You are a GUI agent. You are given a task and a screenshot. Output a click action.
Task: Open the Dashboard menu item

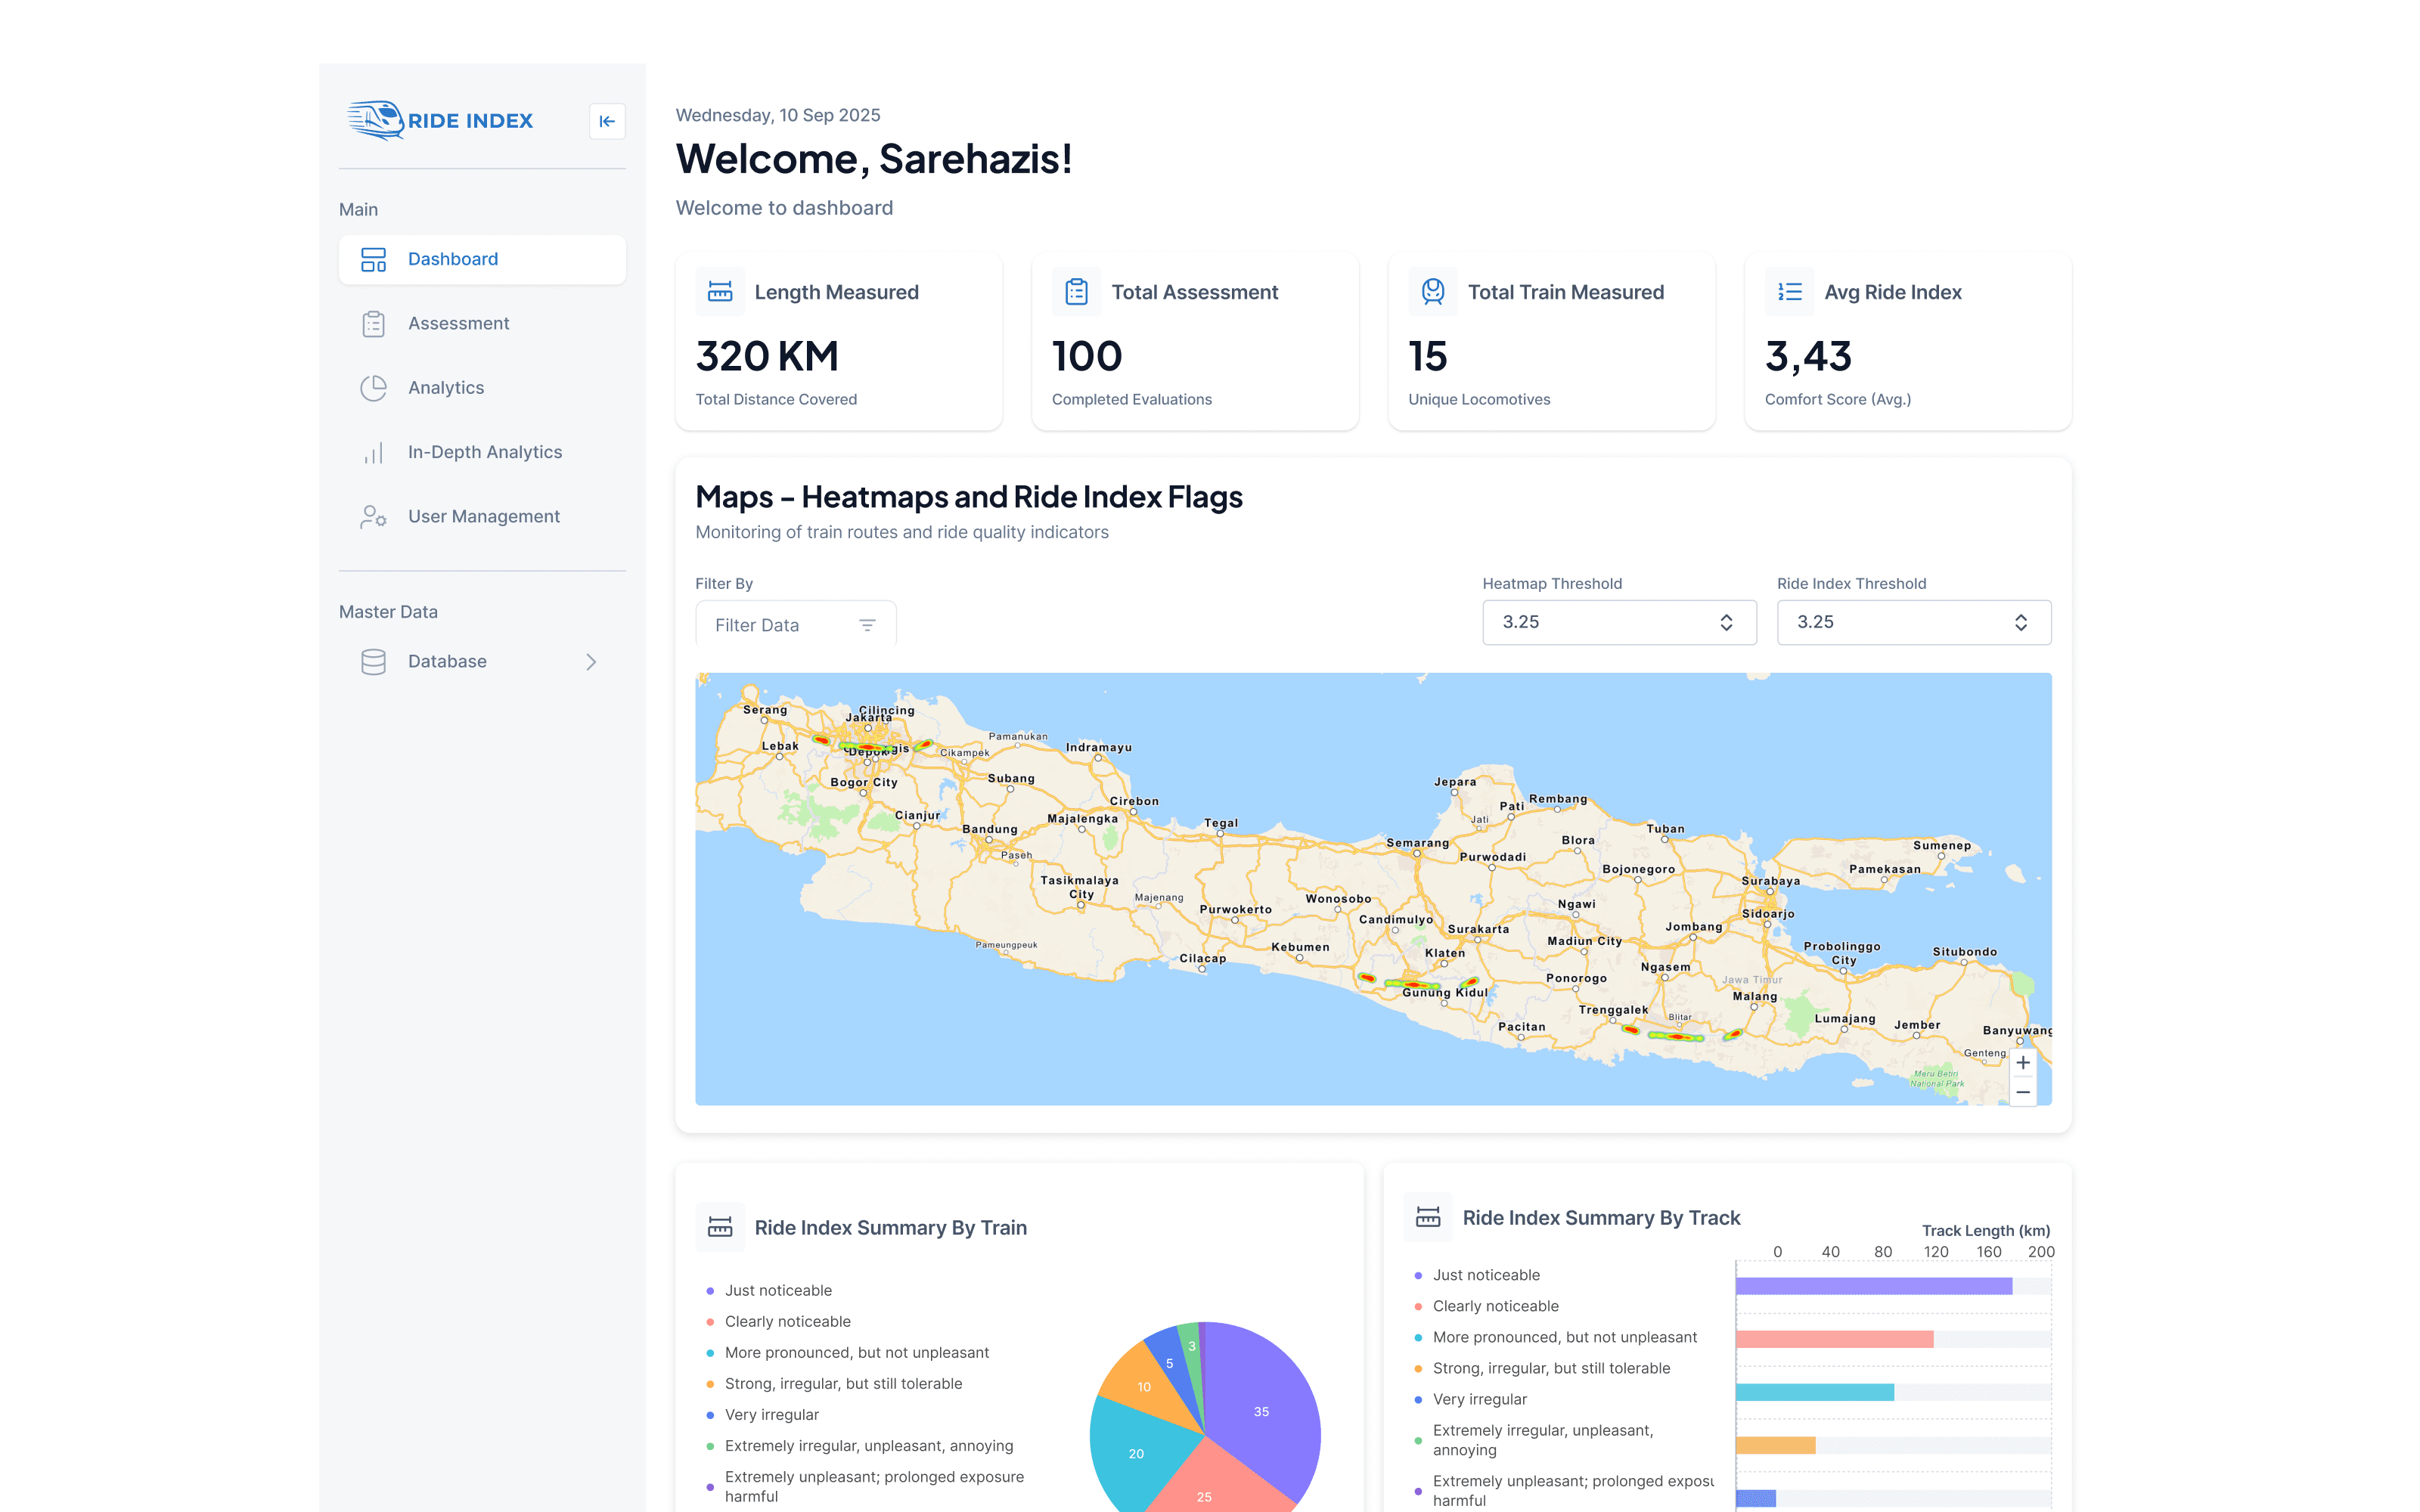tap(482, 260)
